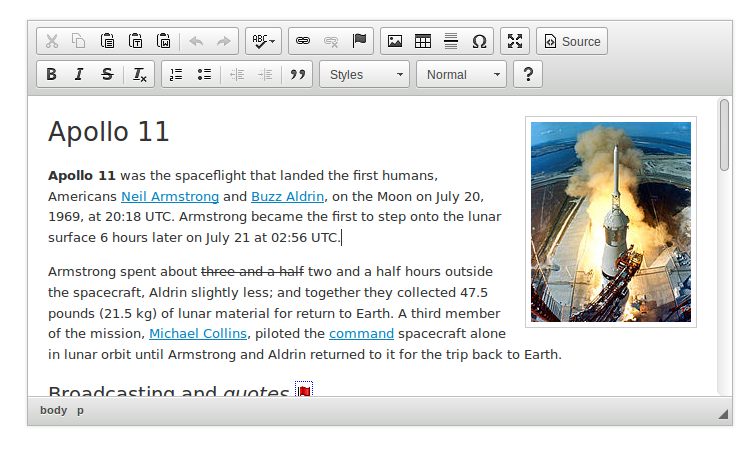Insert a horizontal line

click(x=451, y=41)
